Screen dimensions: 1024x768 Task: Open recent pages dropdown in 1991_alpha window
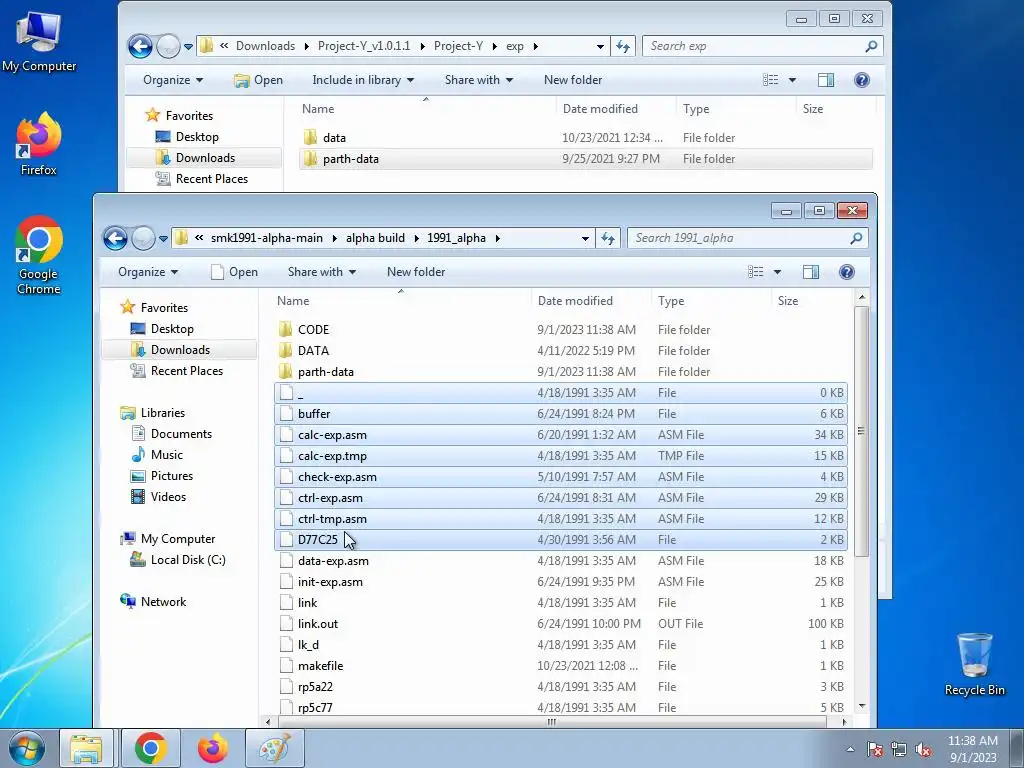click(163, 239)
